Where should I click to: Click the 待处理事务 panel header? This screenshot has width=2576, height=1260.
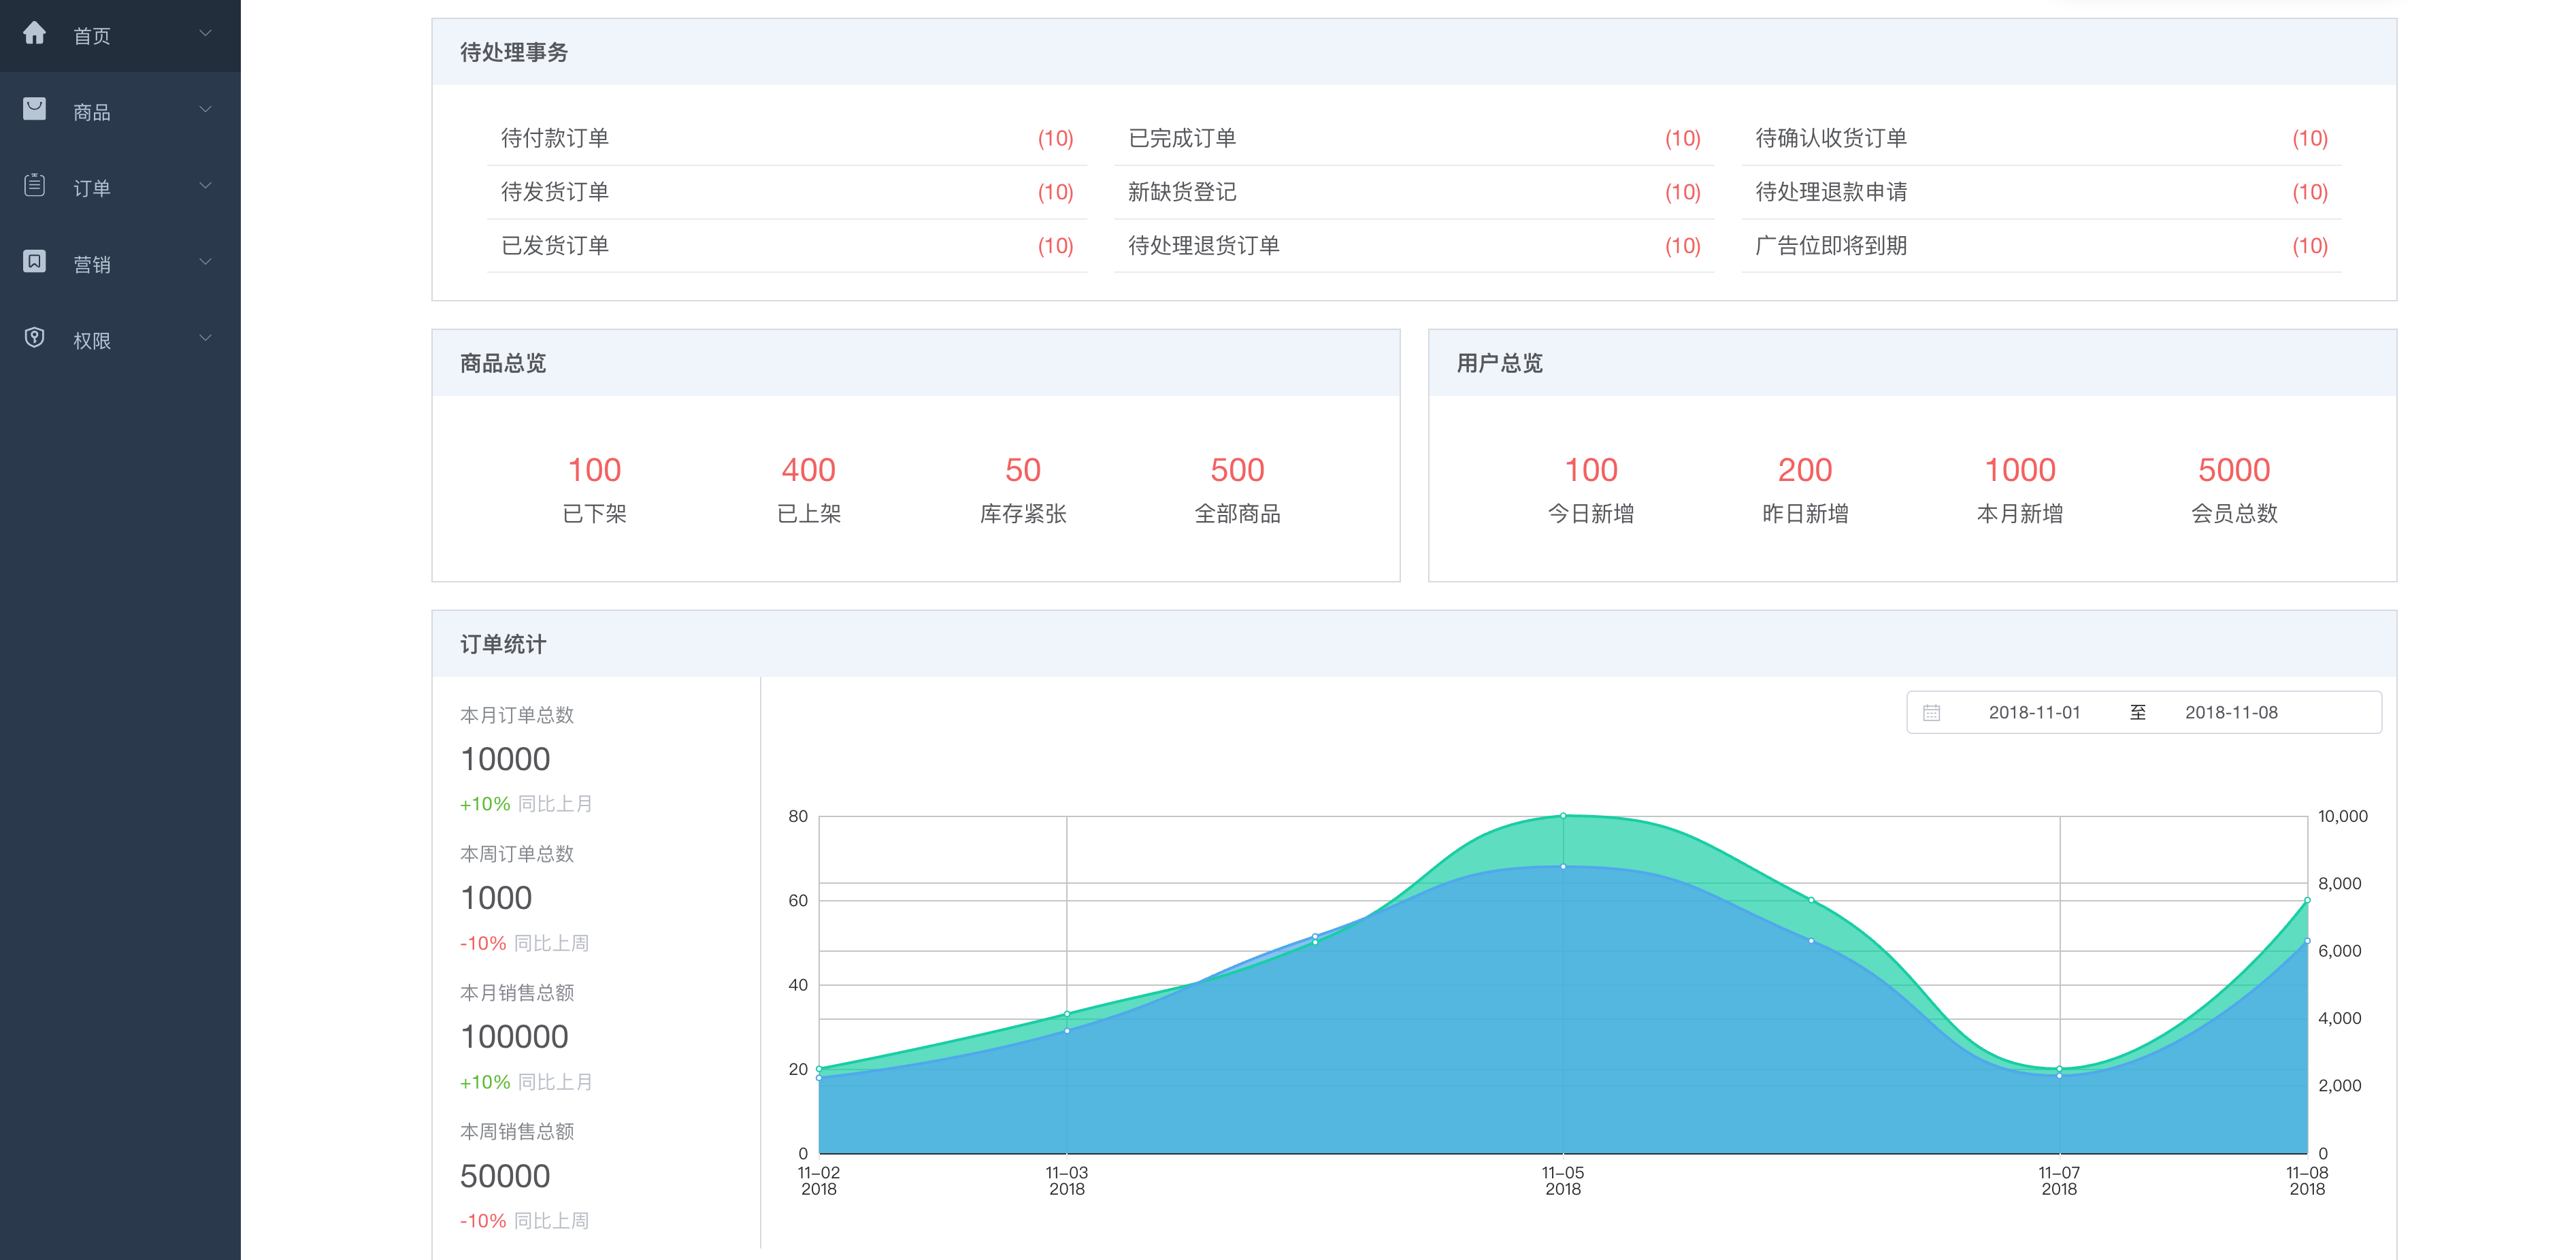(x=1414, y=52)
